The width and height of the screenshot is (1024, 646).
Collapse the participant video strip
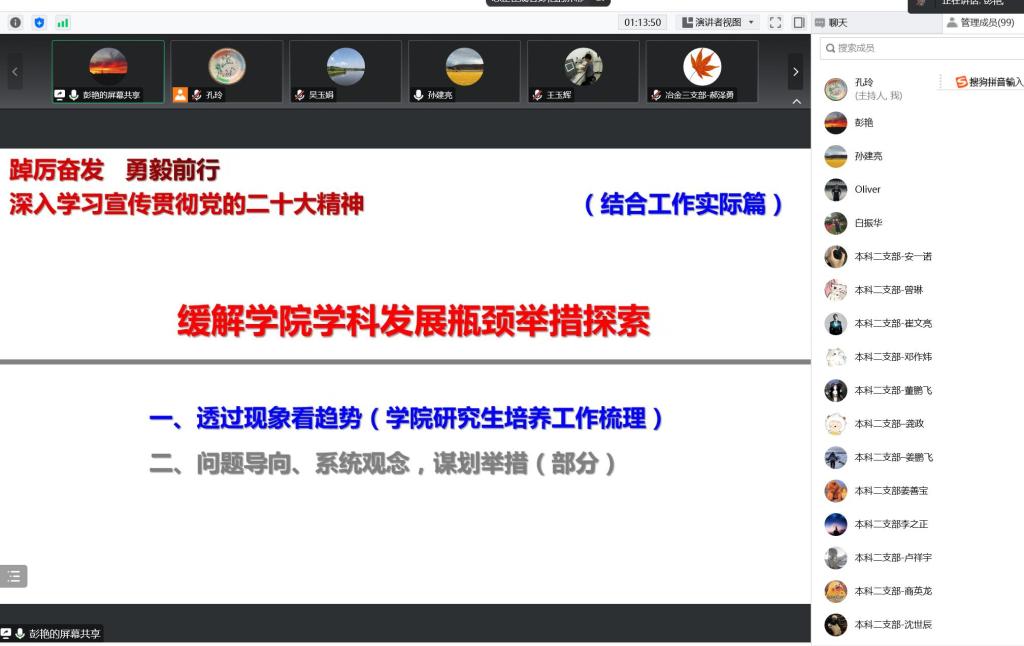pyautogui.click(x=797, y=101)
